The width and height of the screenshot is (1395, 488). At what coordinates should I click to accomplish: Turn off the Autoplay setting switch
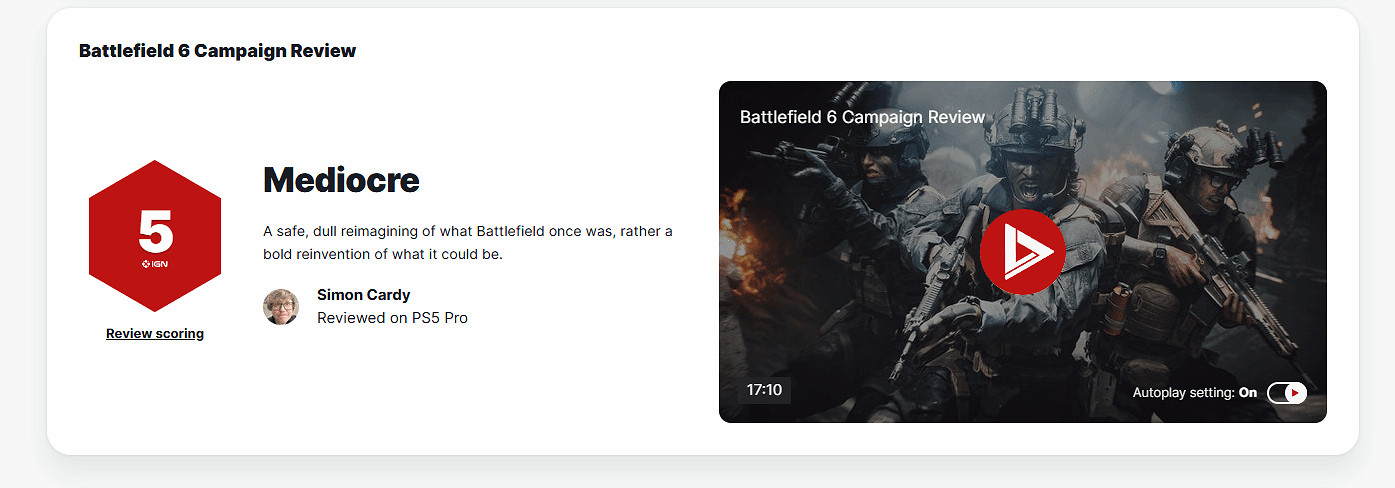point(1286,393)
